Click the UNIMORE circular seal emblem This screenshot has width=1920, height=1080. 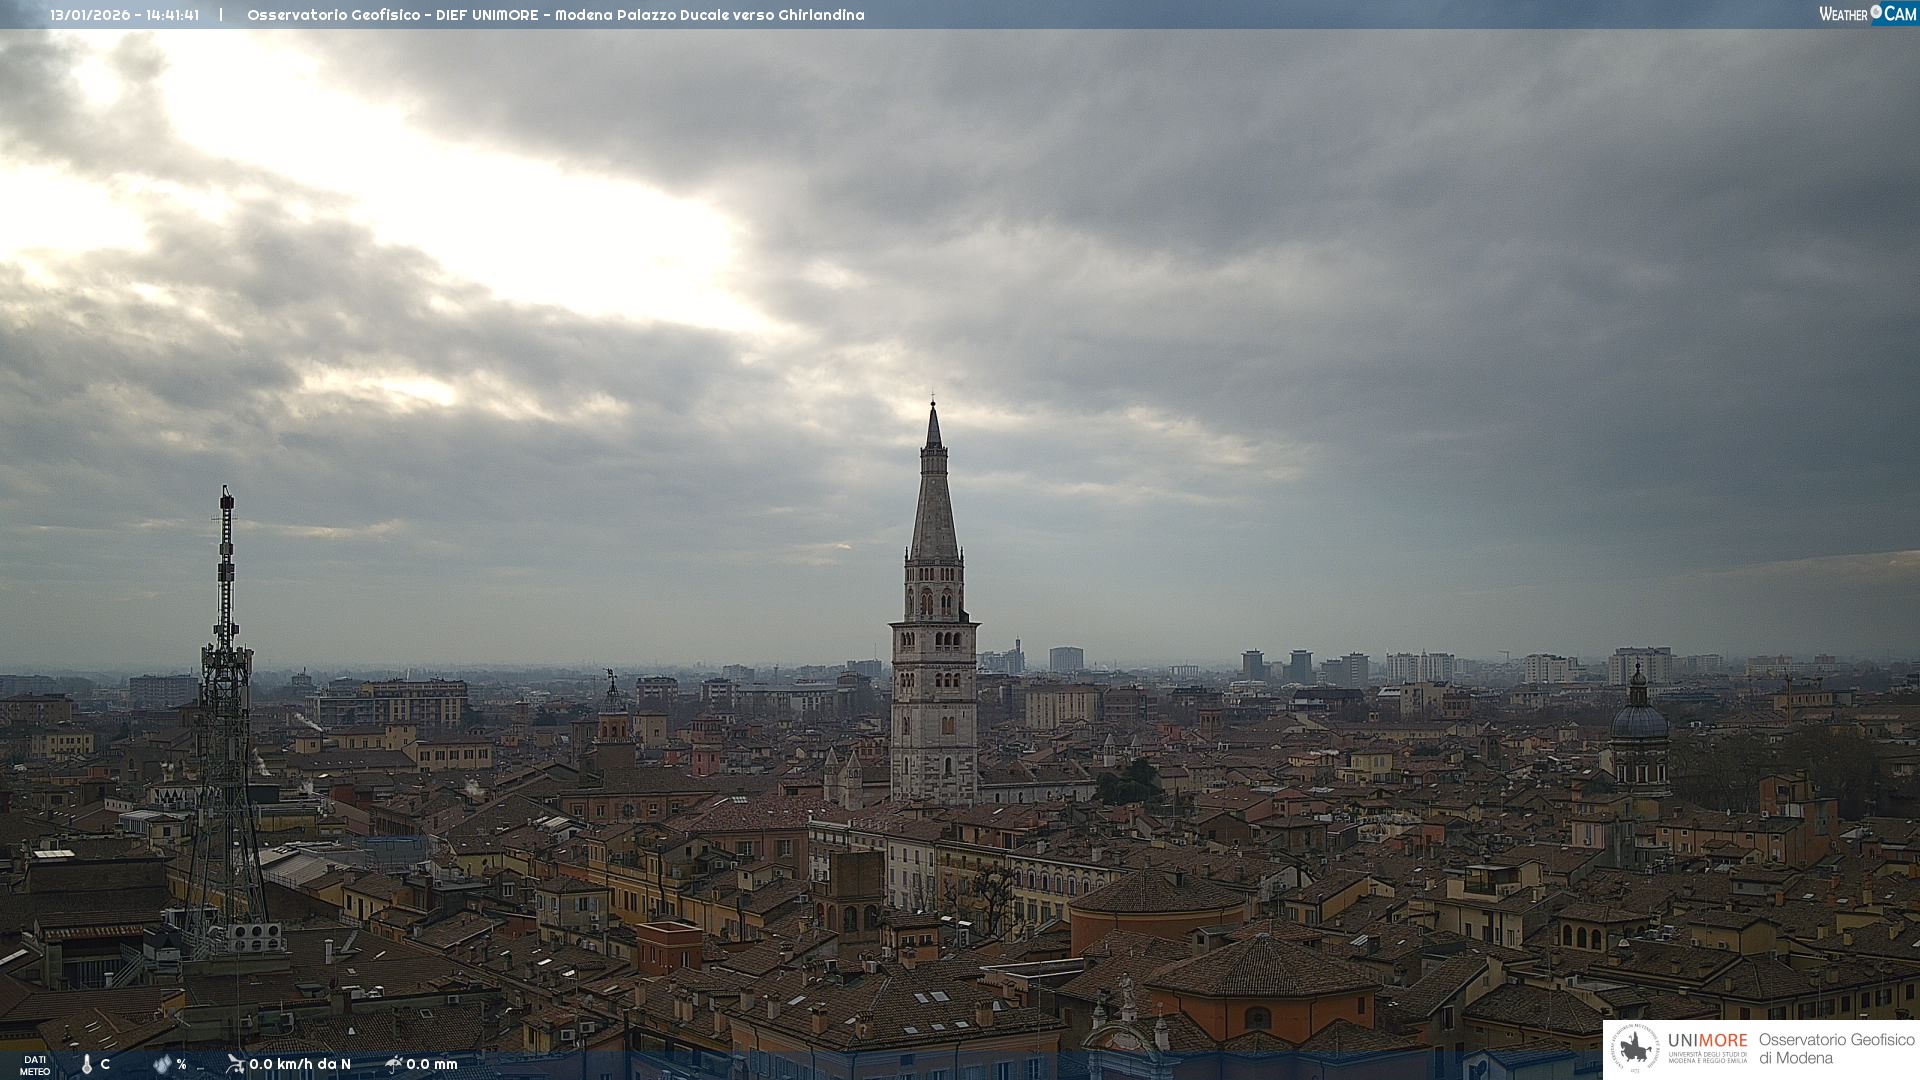pyautogui.click(x=1636, y=1048)
